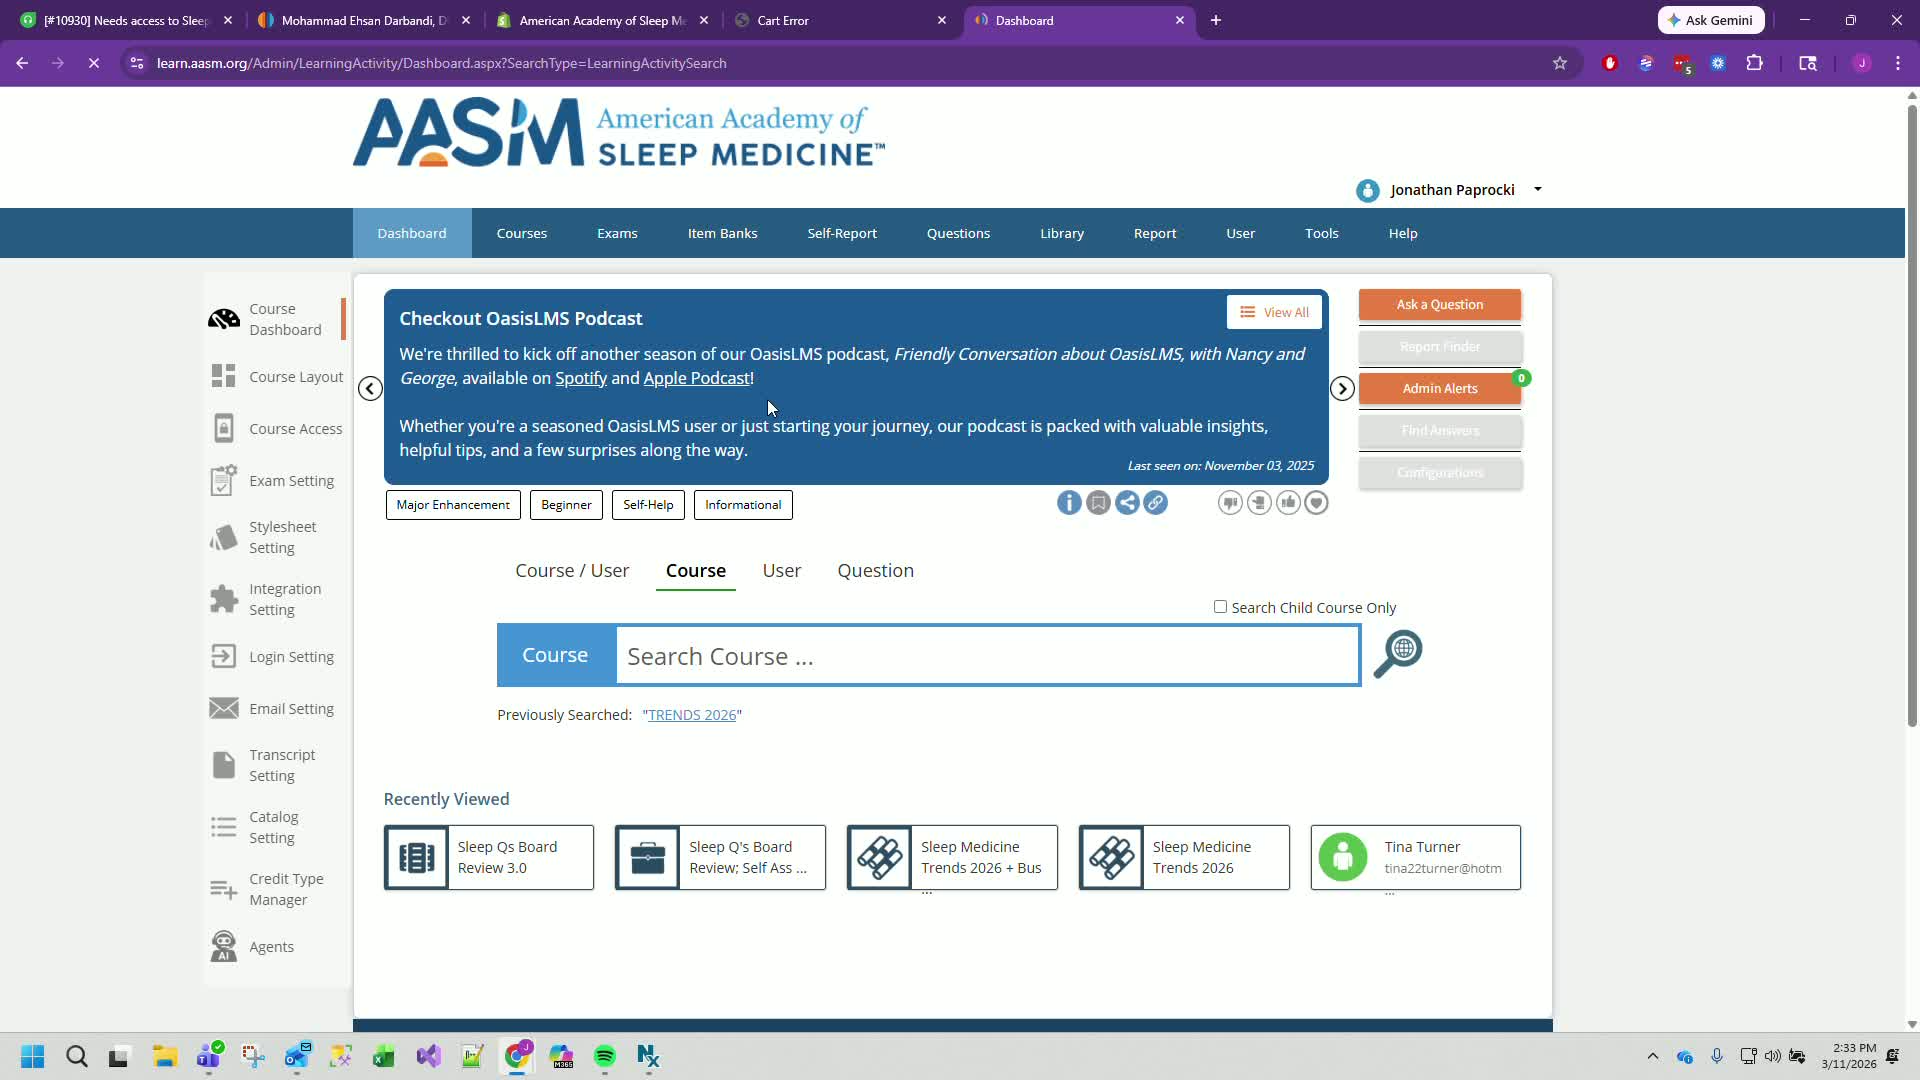Open Agents in the sidebar

[x=271, y=947]
